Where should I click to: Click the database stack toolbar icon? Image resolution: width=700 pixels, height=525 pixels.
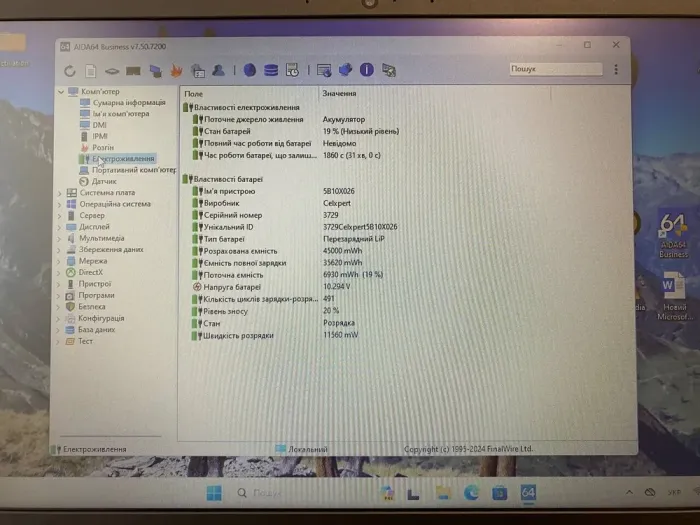point(271,70)
